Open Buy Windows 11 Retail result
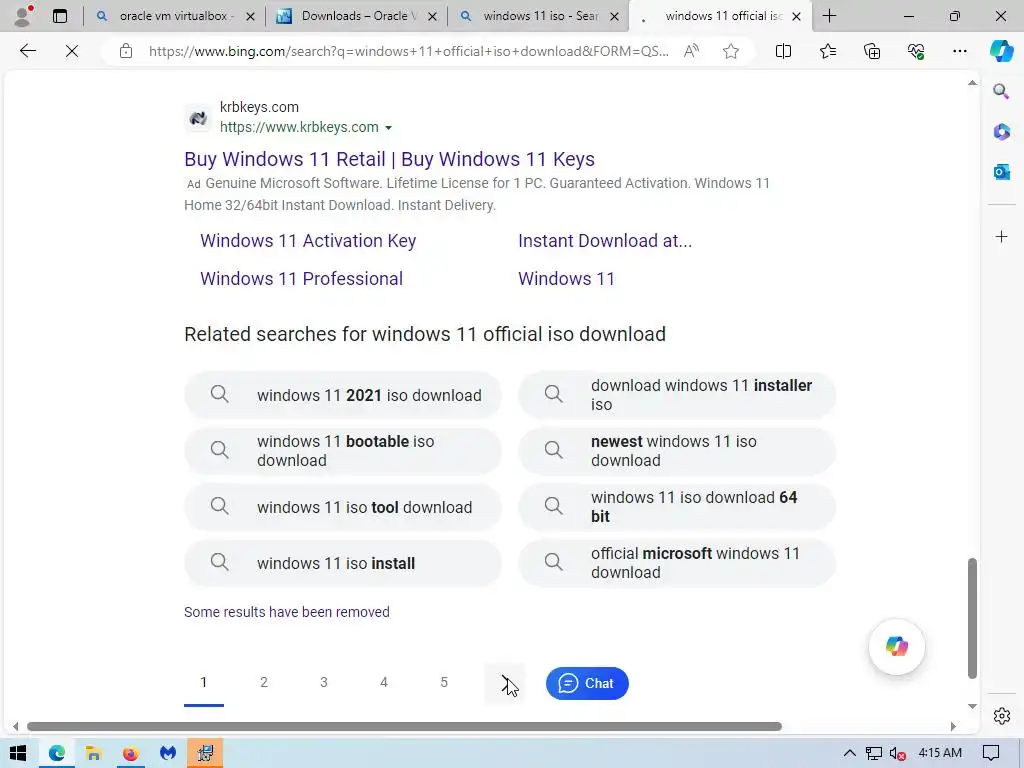The image size is (1024, 768). (389, 159)
